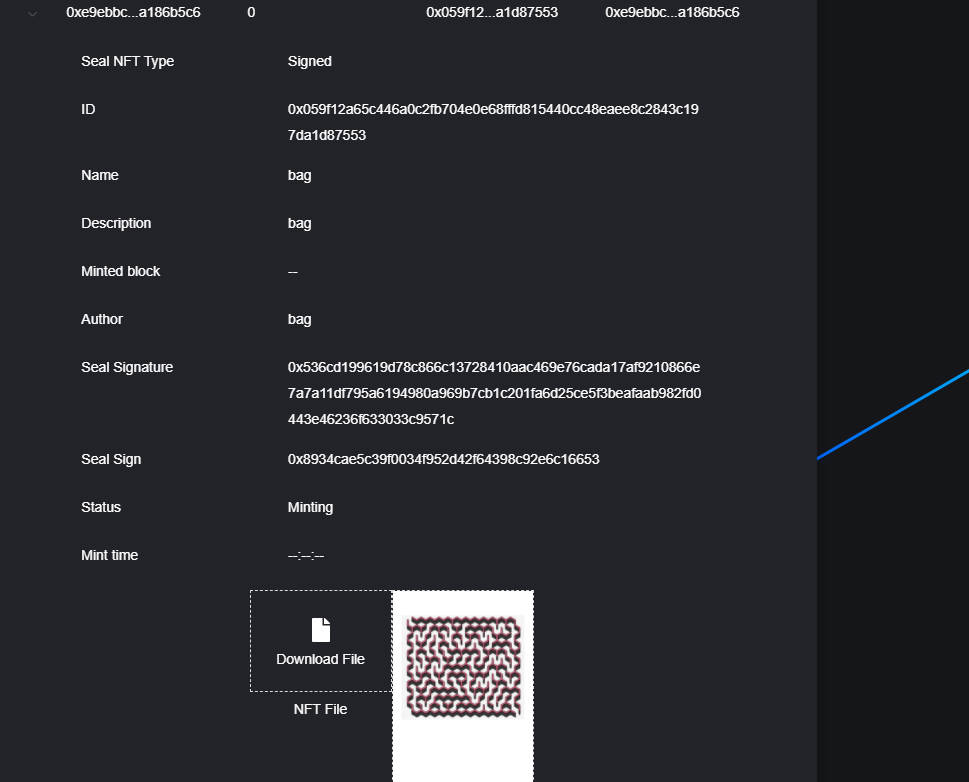
Task: Select the Seal Signature hash value
Action: point(494,393)
